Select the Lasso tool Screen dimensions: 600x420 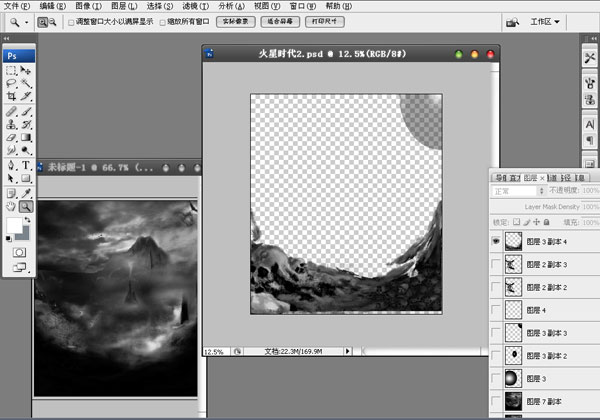(11, 83)
